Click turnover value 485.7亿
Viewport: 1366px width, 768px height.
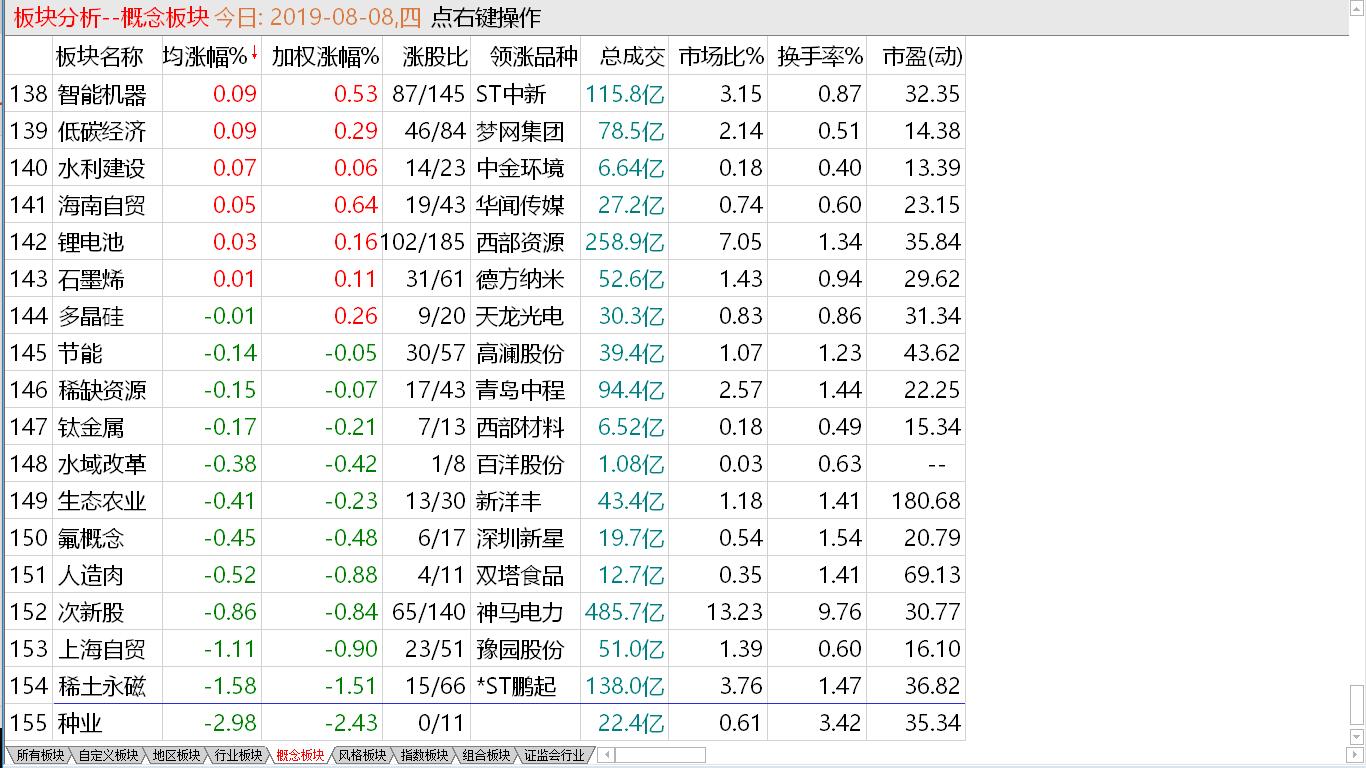pos(625,612)
